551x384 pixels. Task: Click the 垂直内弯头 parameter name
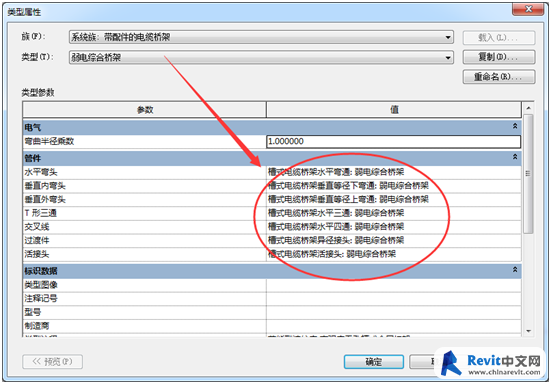point(45,186)
